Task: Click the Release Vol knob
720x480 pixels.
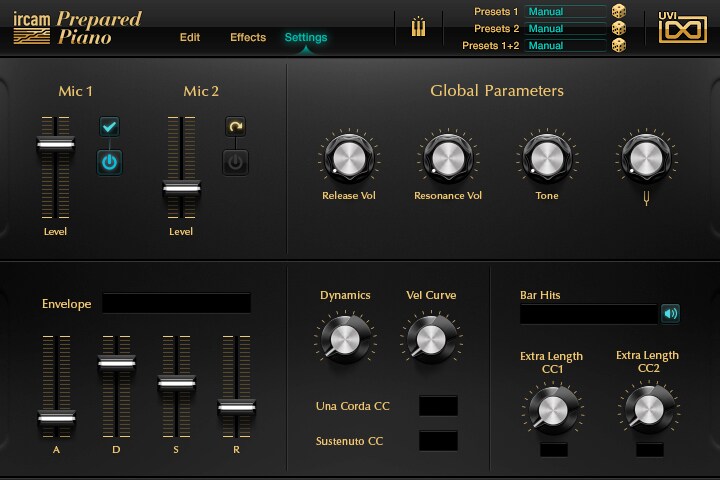Action: 349,158
